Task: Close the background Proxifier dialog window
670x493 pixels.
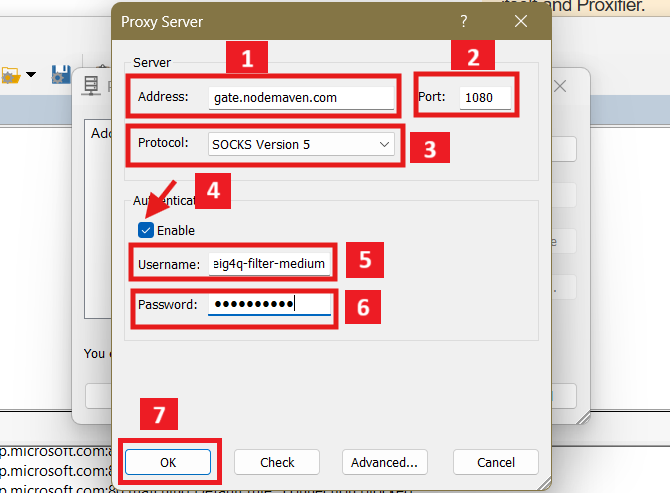Action: click(x=560, y=87)
